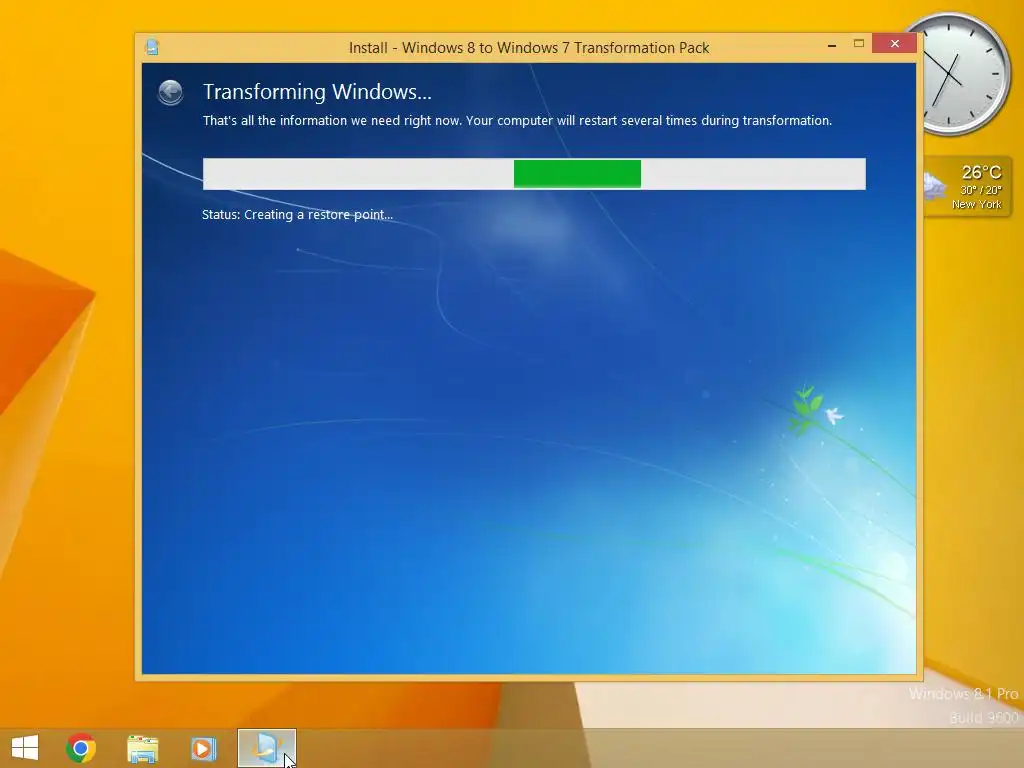Viewport: 1024px width, 768px height.
Task: Open the Windows Start button
Action: tap(25, 748)
